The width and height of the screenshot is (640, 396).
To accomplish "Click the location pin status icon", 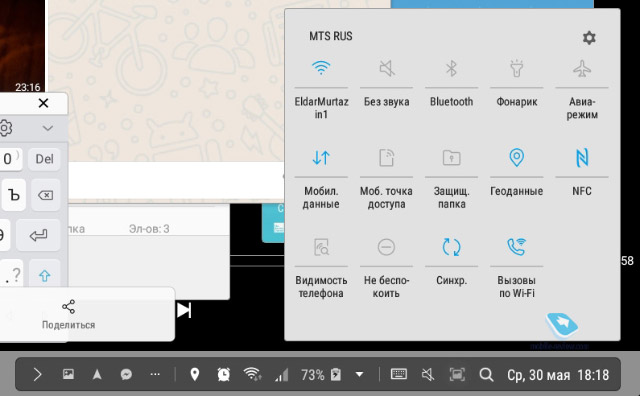I will tap(195, 374).
